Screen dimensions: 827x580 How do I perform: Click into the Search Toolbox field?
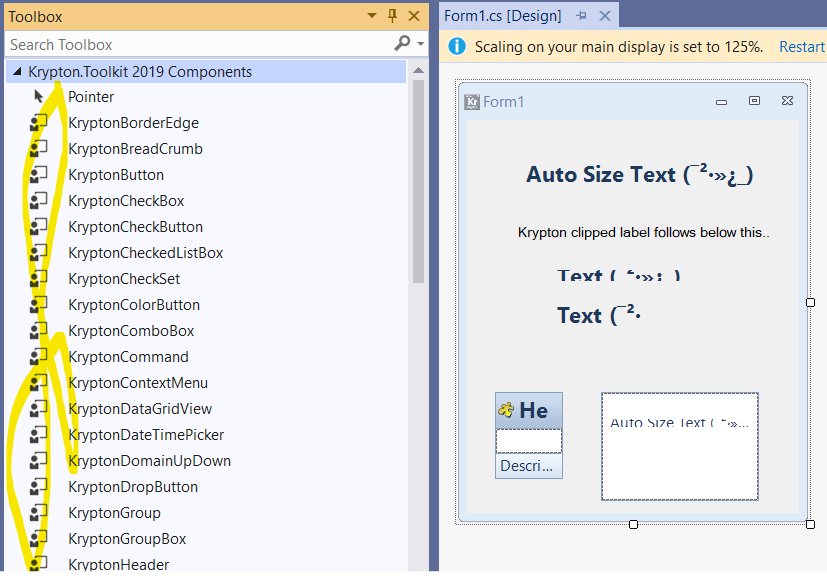150,44
